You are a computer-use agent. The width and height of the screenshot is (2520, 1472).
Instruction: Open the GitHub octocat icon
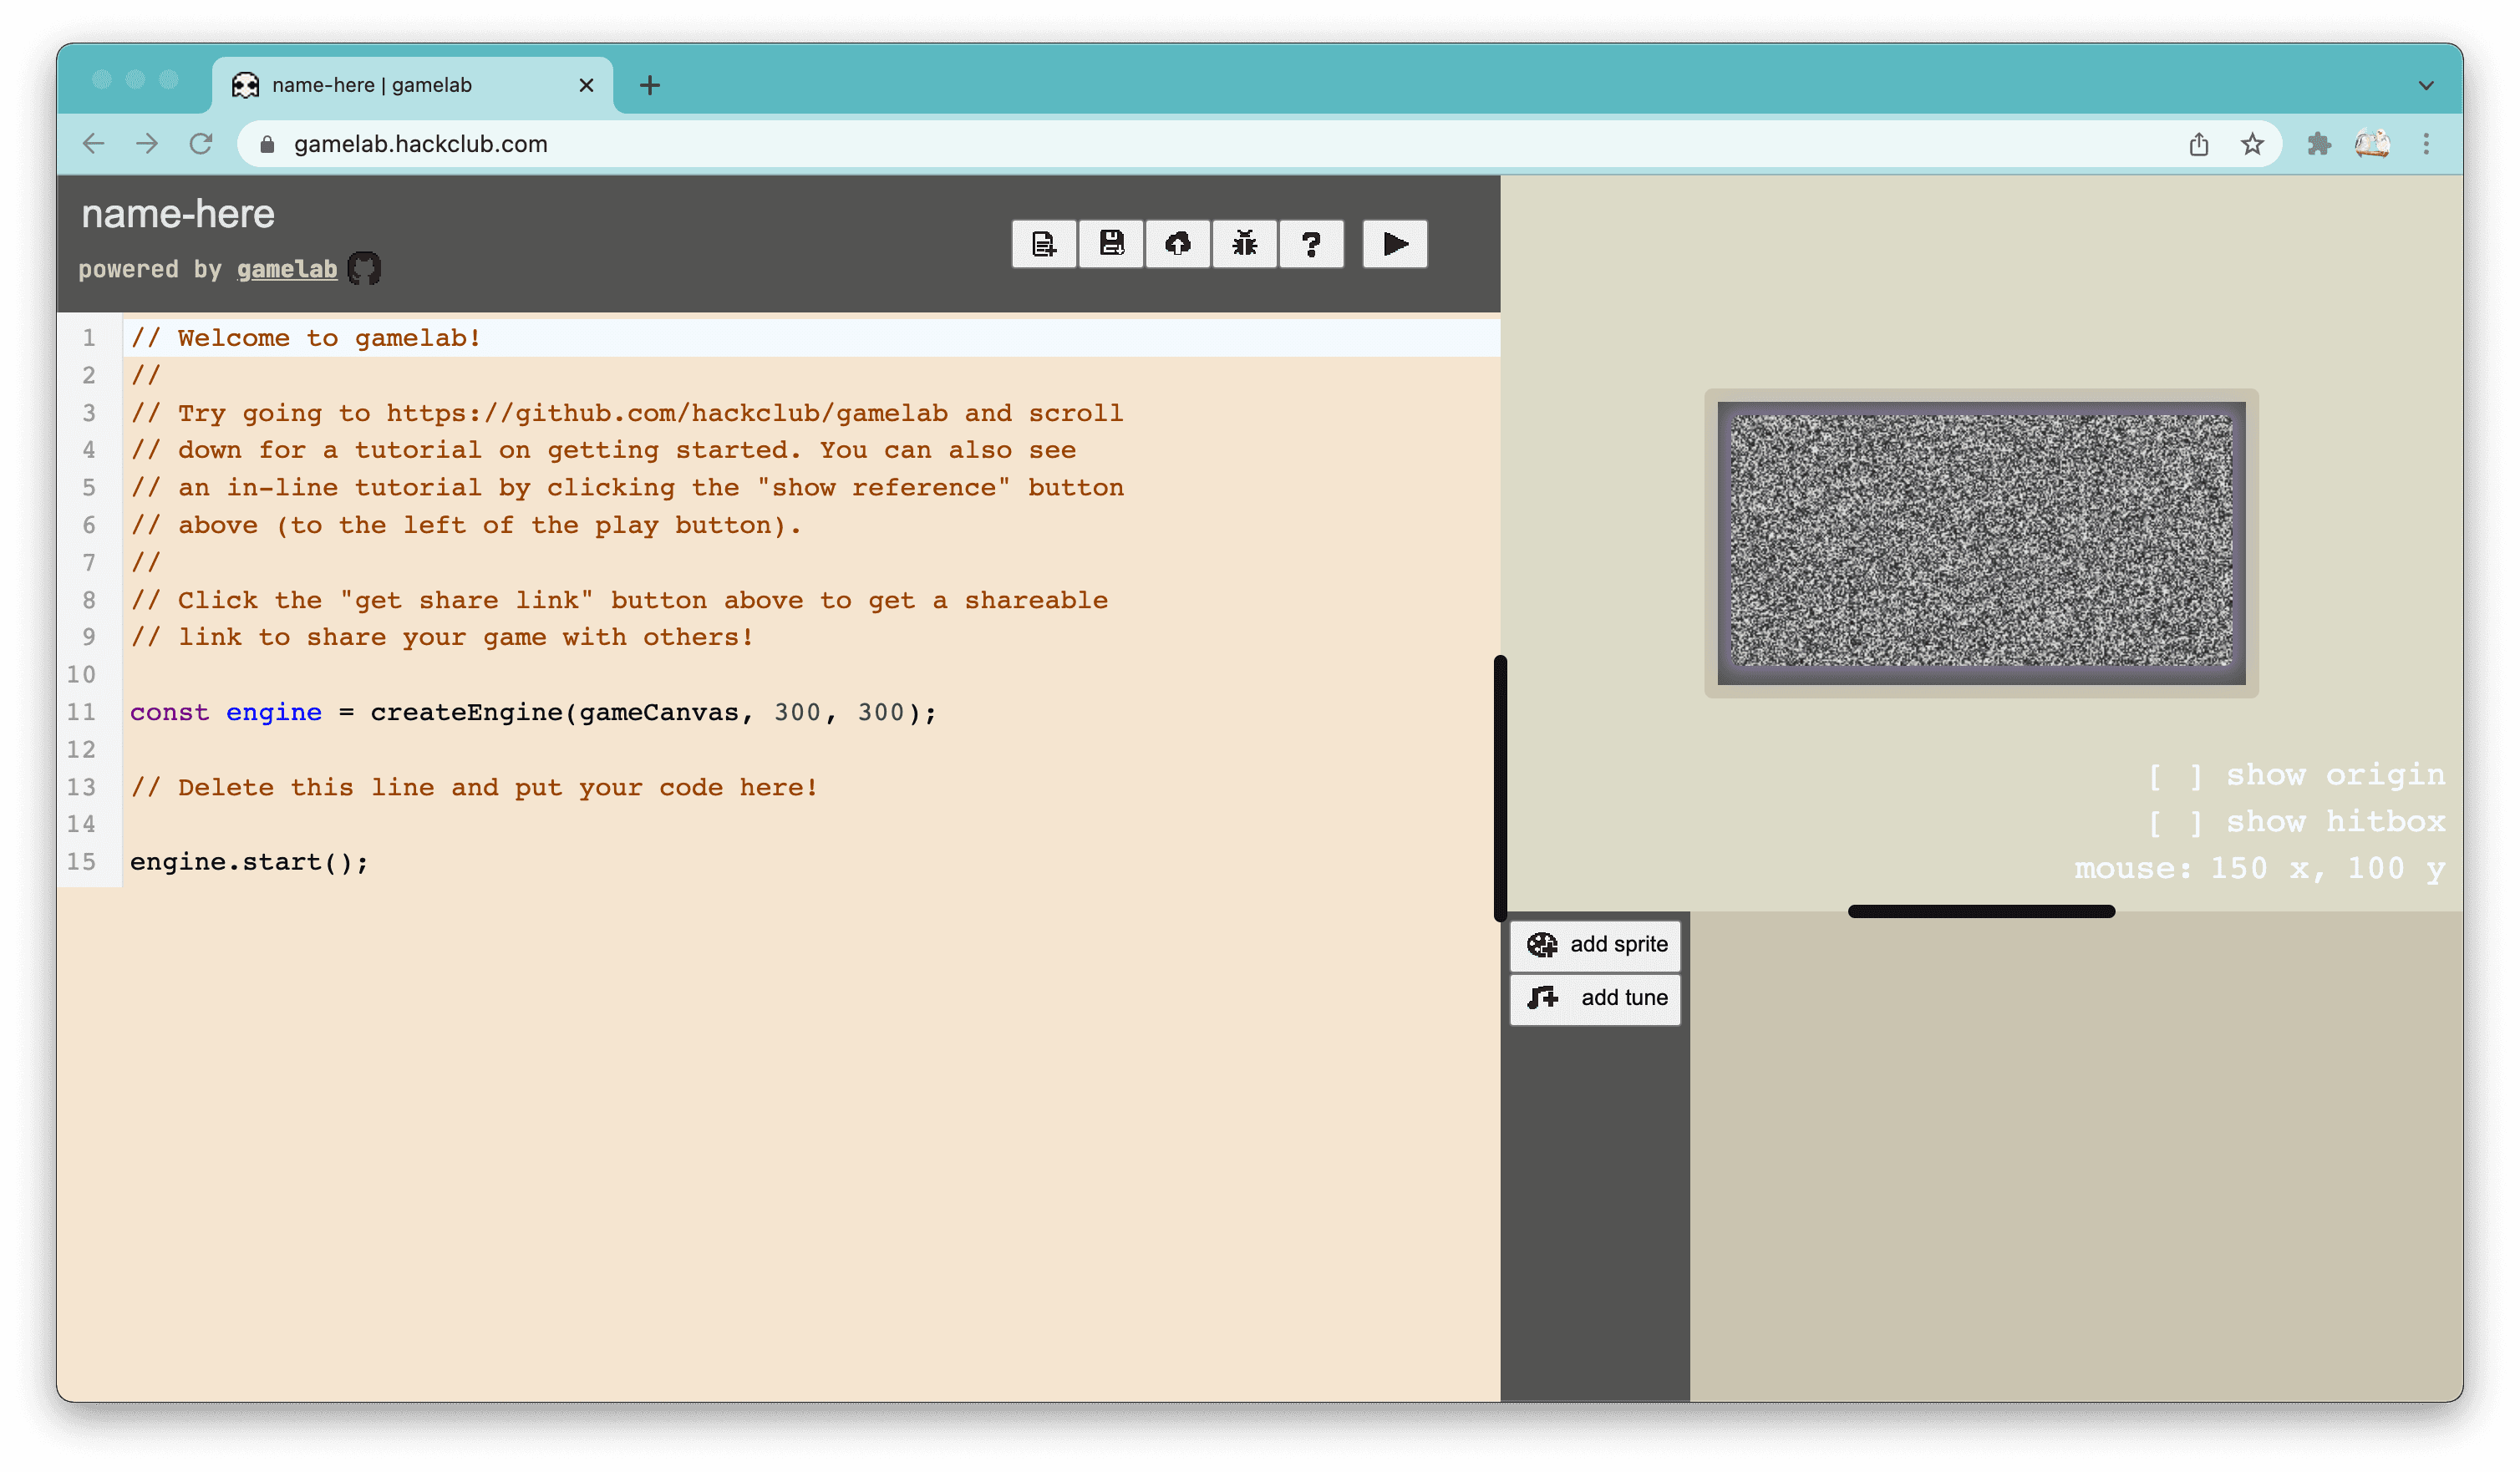click(364, 268)
